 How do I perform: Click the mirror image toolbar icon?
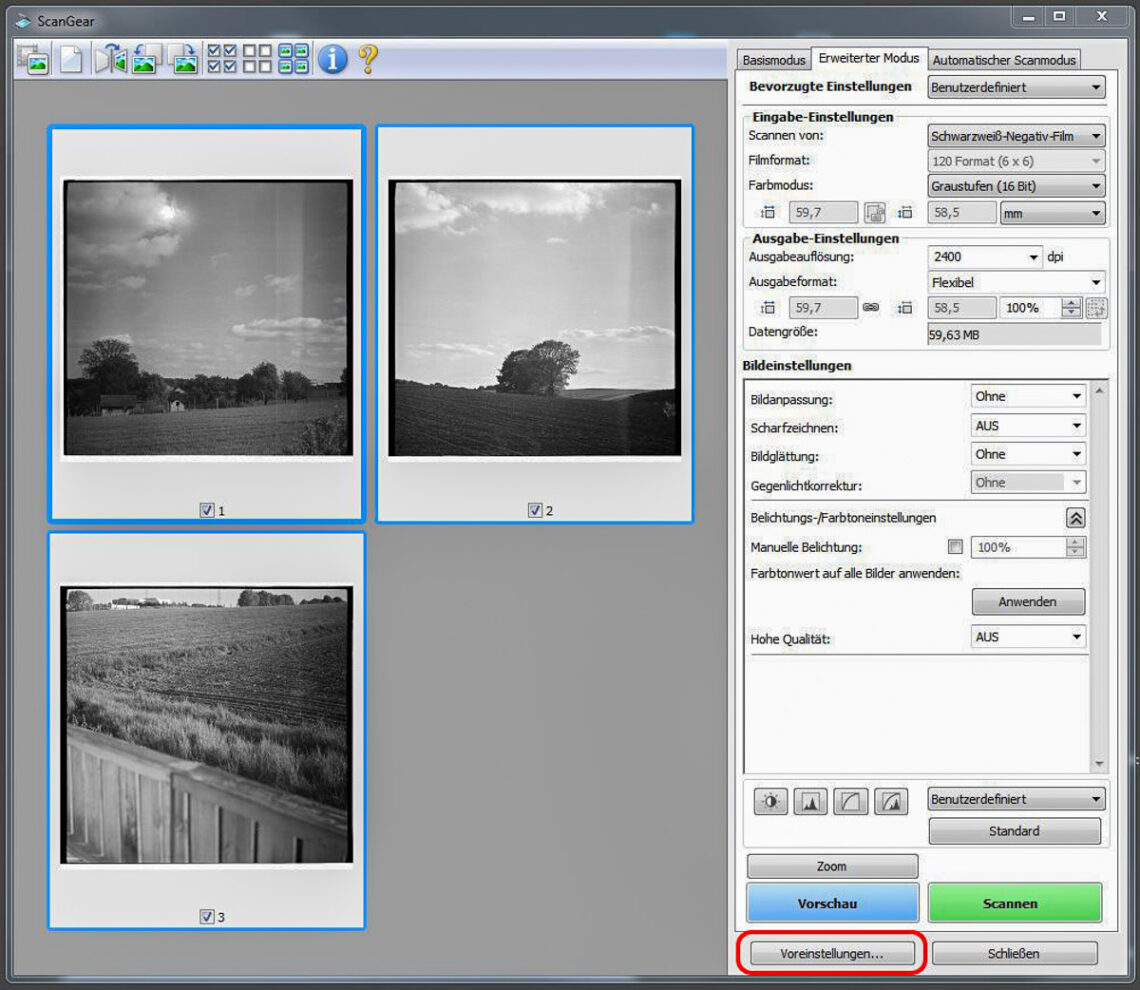[x=110, y=60]
